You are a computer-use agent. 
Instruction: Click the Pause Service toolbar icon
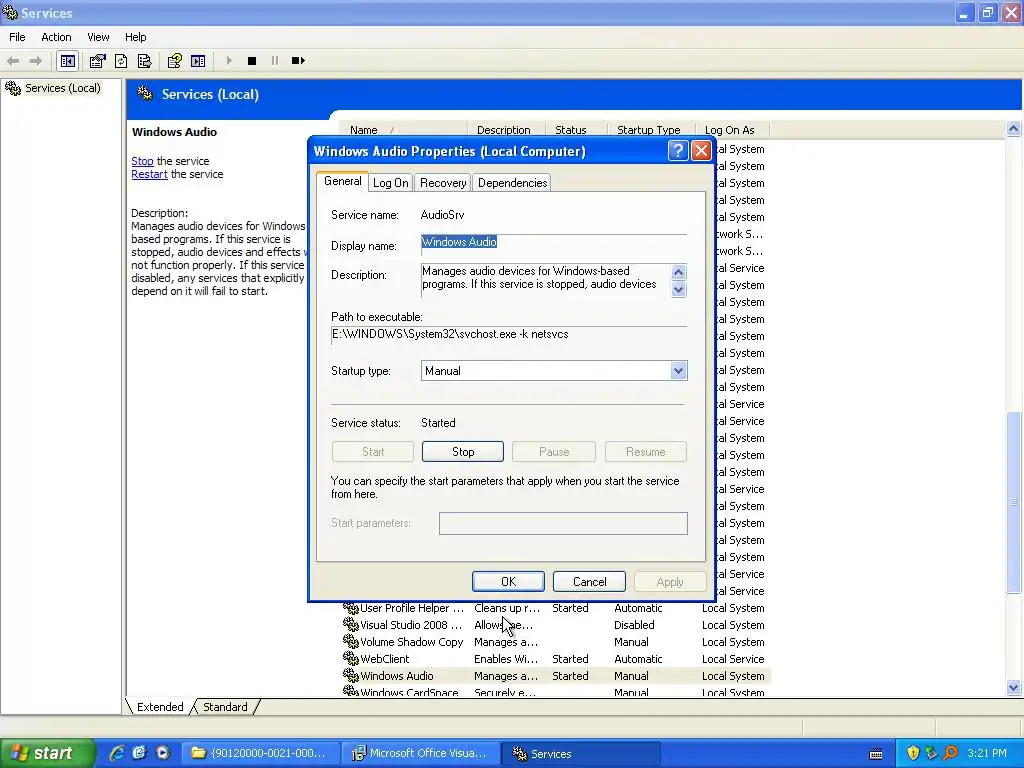tap(274, 61)
